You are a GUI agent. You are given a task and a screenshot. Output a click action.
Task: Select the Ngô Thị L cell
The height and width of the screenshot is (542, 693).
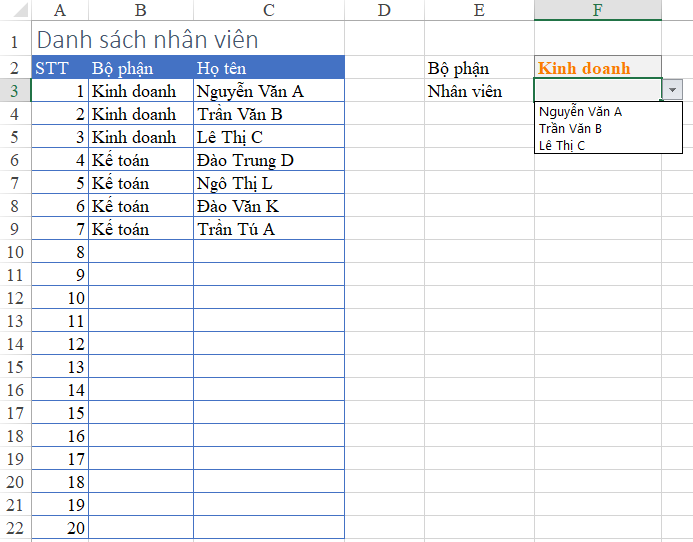click(269, 183)
